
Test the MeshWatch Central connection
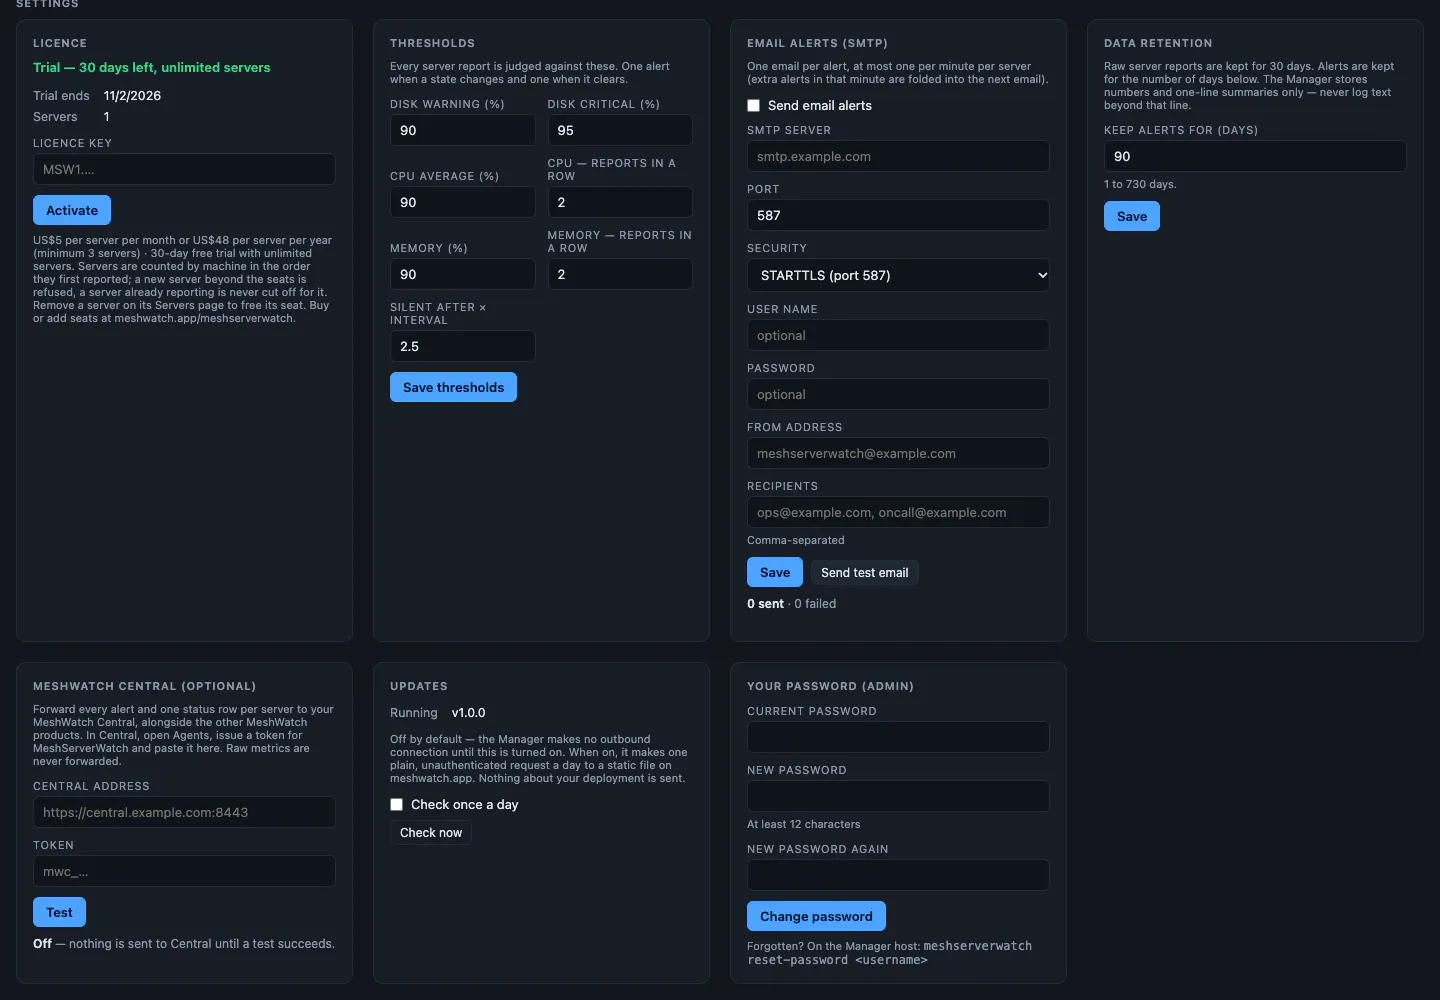tap(59, 912)
